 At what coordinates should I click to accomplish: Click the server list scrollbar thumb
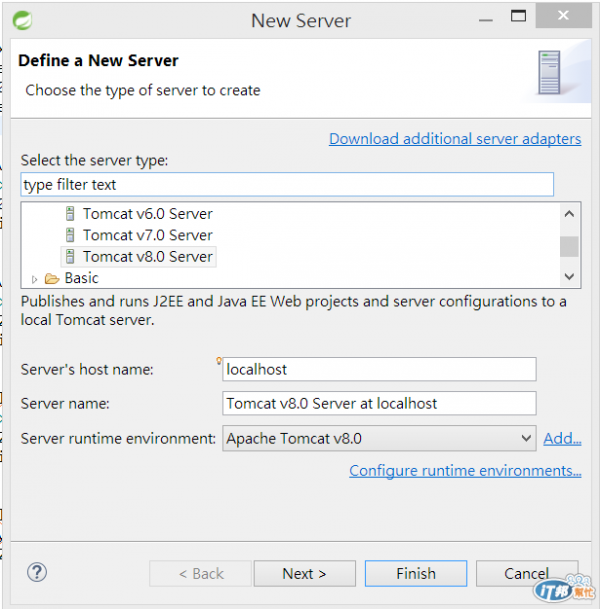click(569, 247)
